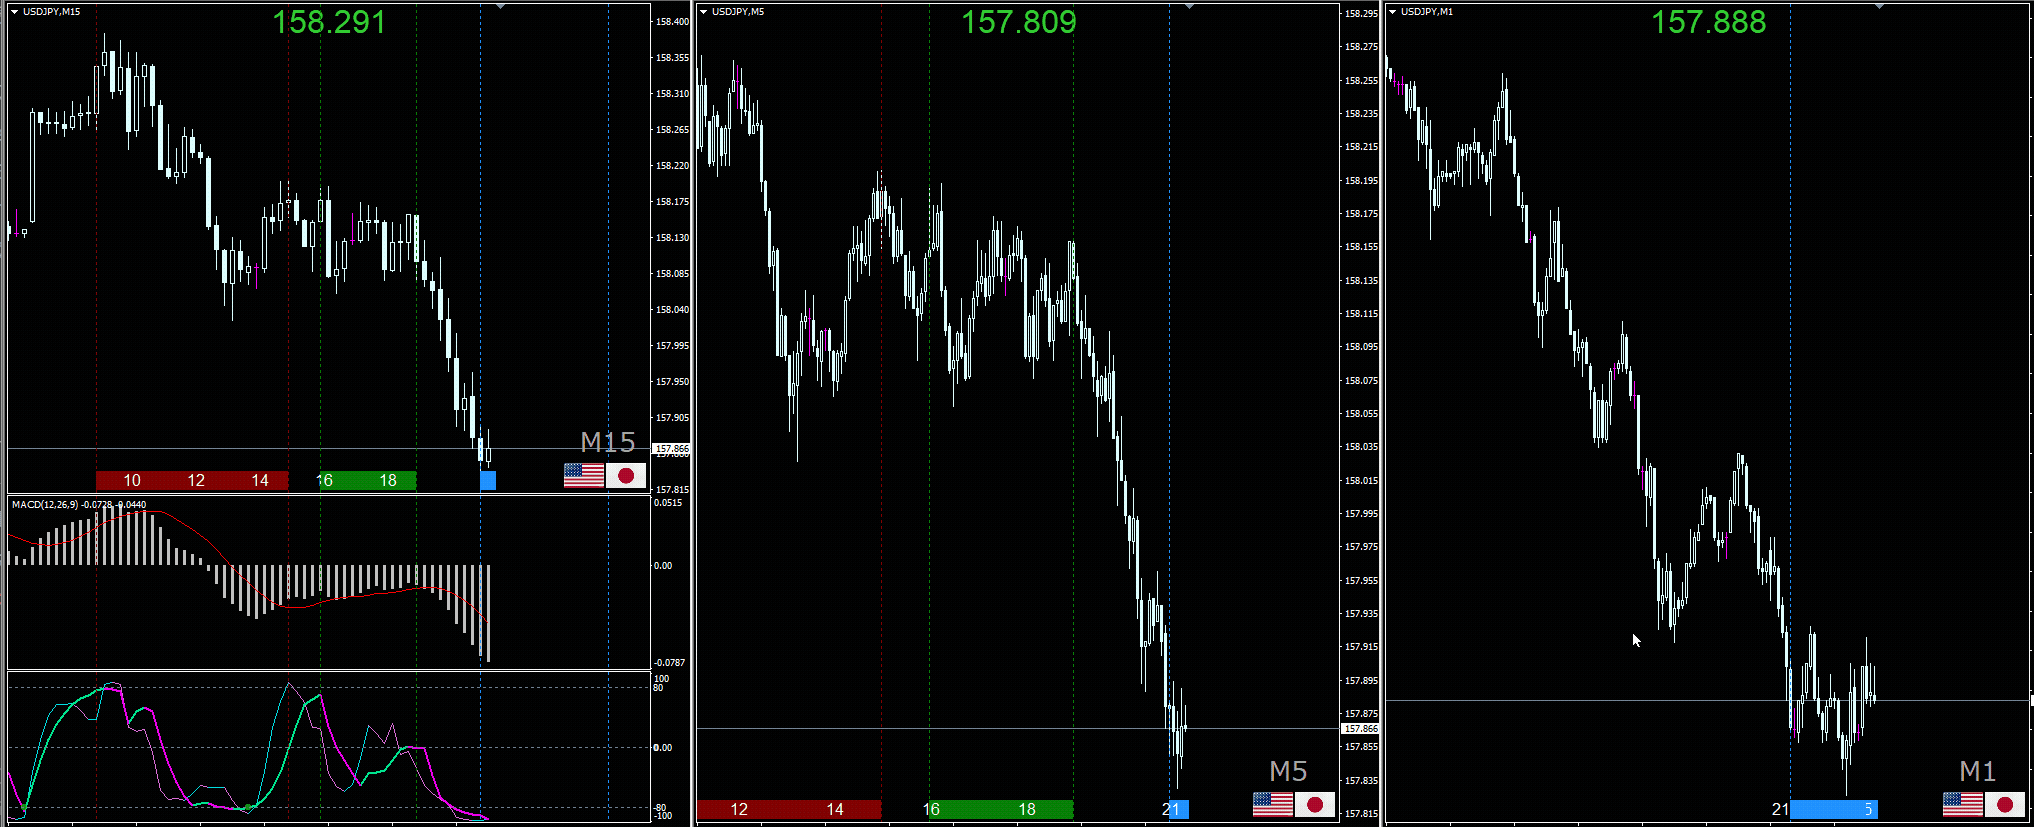The height and width of the screenshot is (827, 2034).
Task: Click the chart shift triangle atop the M1 chart
Action: 1879,6
